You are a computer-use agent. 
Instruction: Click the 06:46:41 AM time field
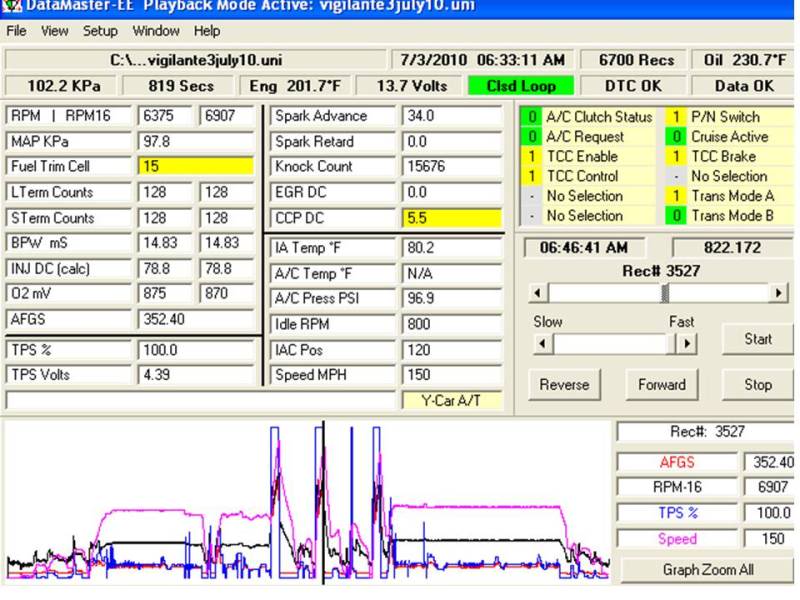[584, 248]
